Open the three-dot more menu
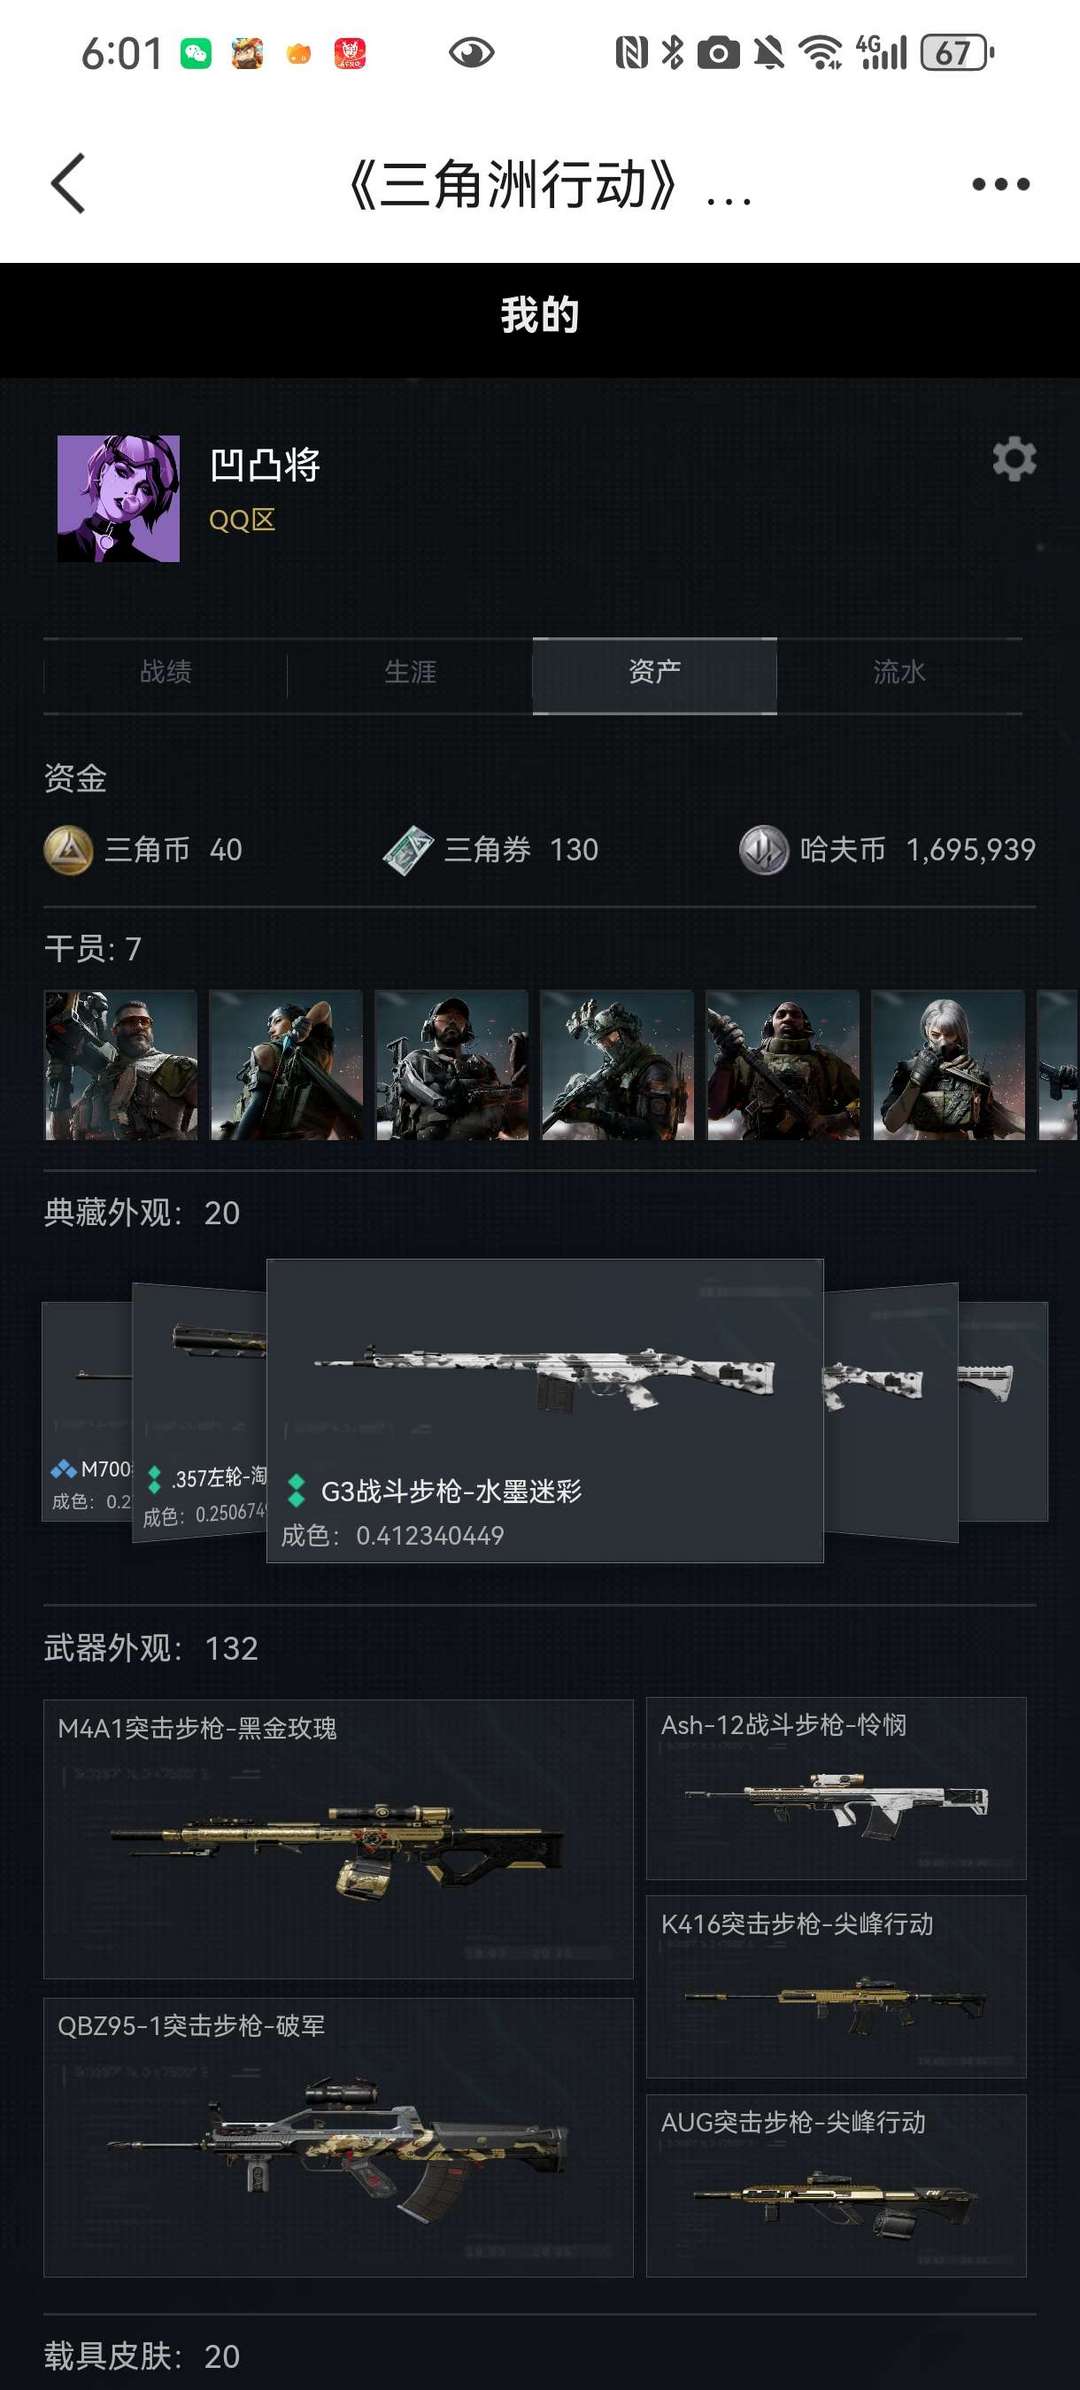This screenshot has width=1080, height=2390. [x=1001, y=184]
